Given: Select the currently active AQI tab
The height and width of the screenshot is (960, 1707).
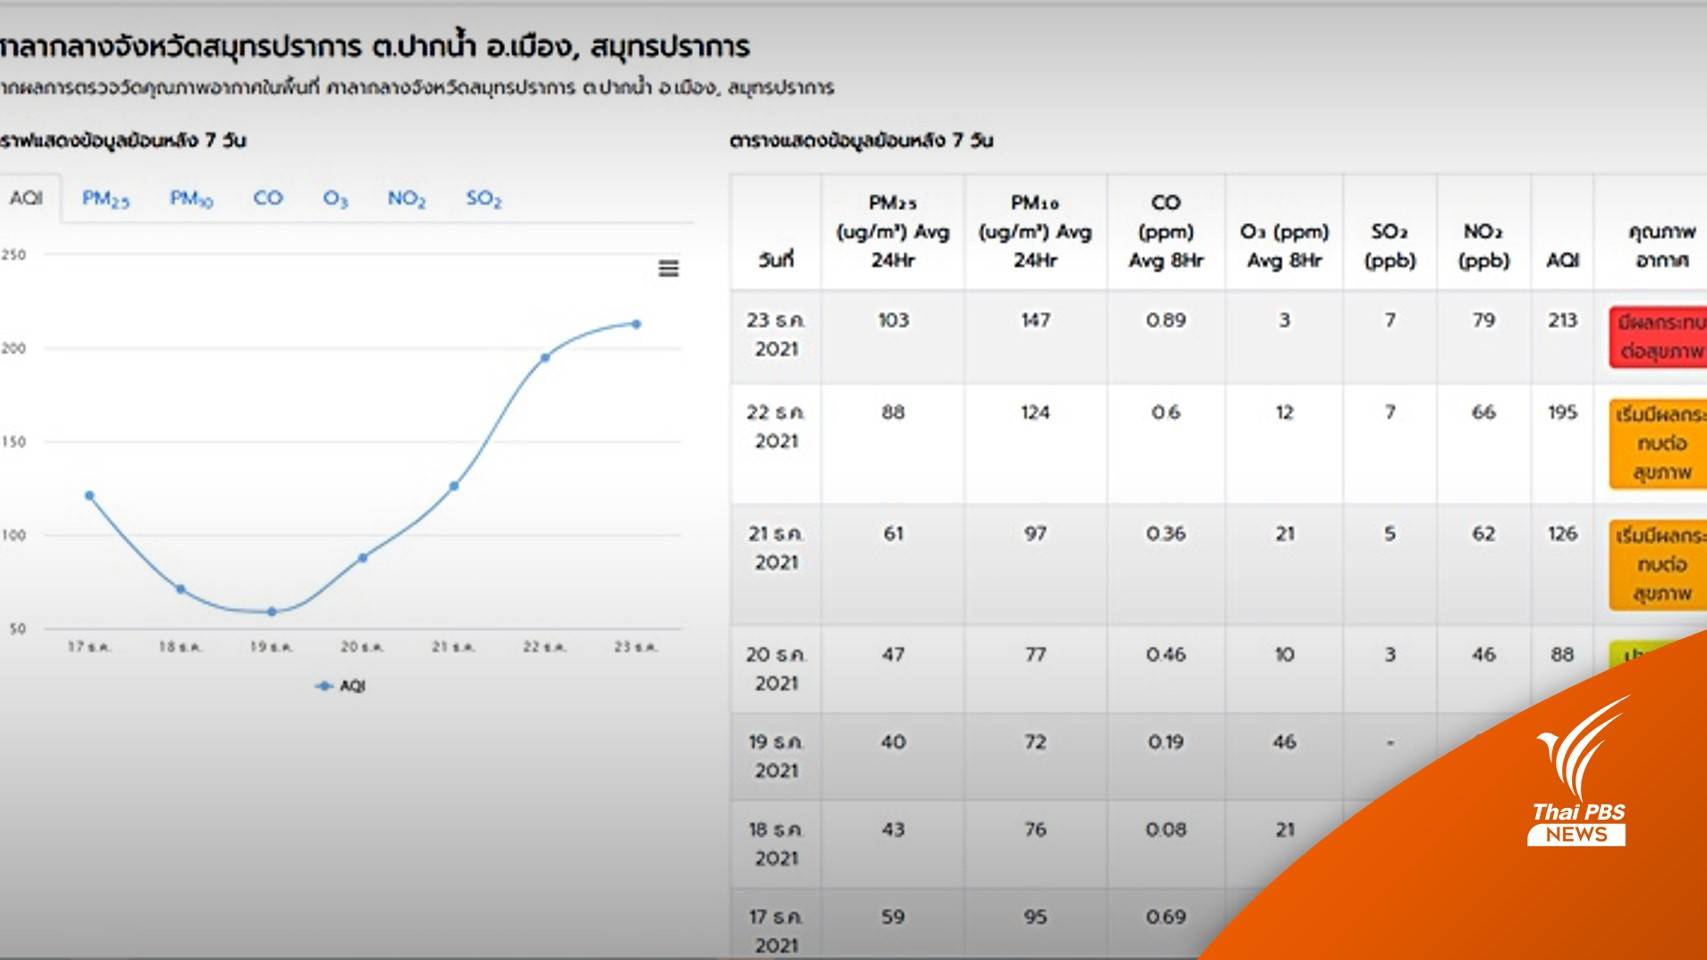Looking at the screenshot, I should [27, 197].
